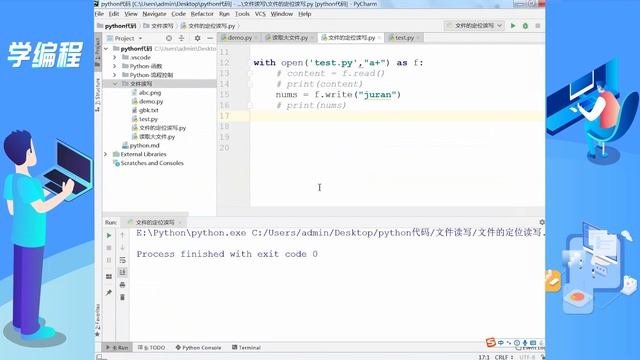Screen dimensions: 640x360
Task: Open the TODO tool window
Action: coord(151,347)
